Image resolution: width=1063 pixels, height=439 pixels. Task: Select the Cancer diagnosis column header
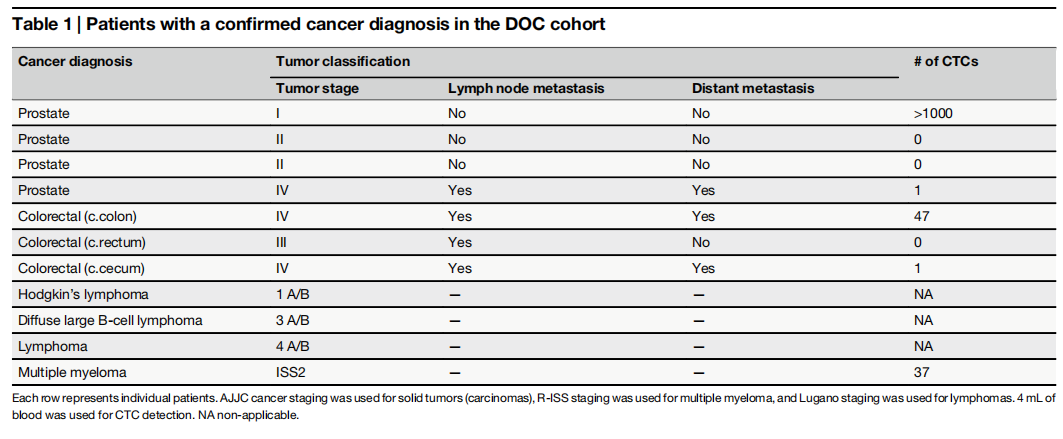pyautogui.click(x=75, y=61)
